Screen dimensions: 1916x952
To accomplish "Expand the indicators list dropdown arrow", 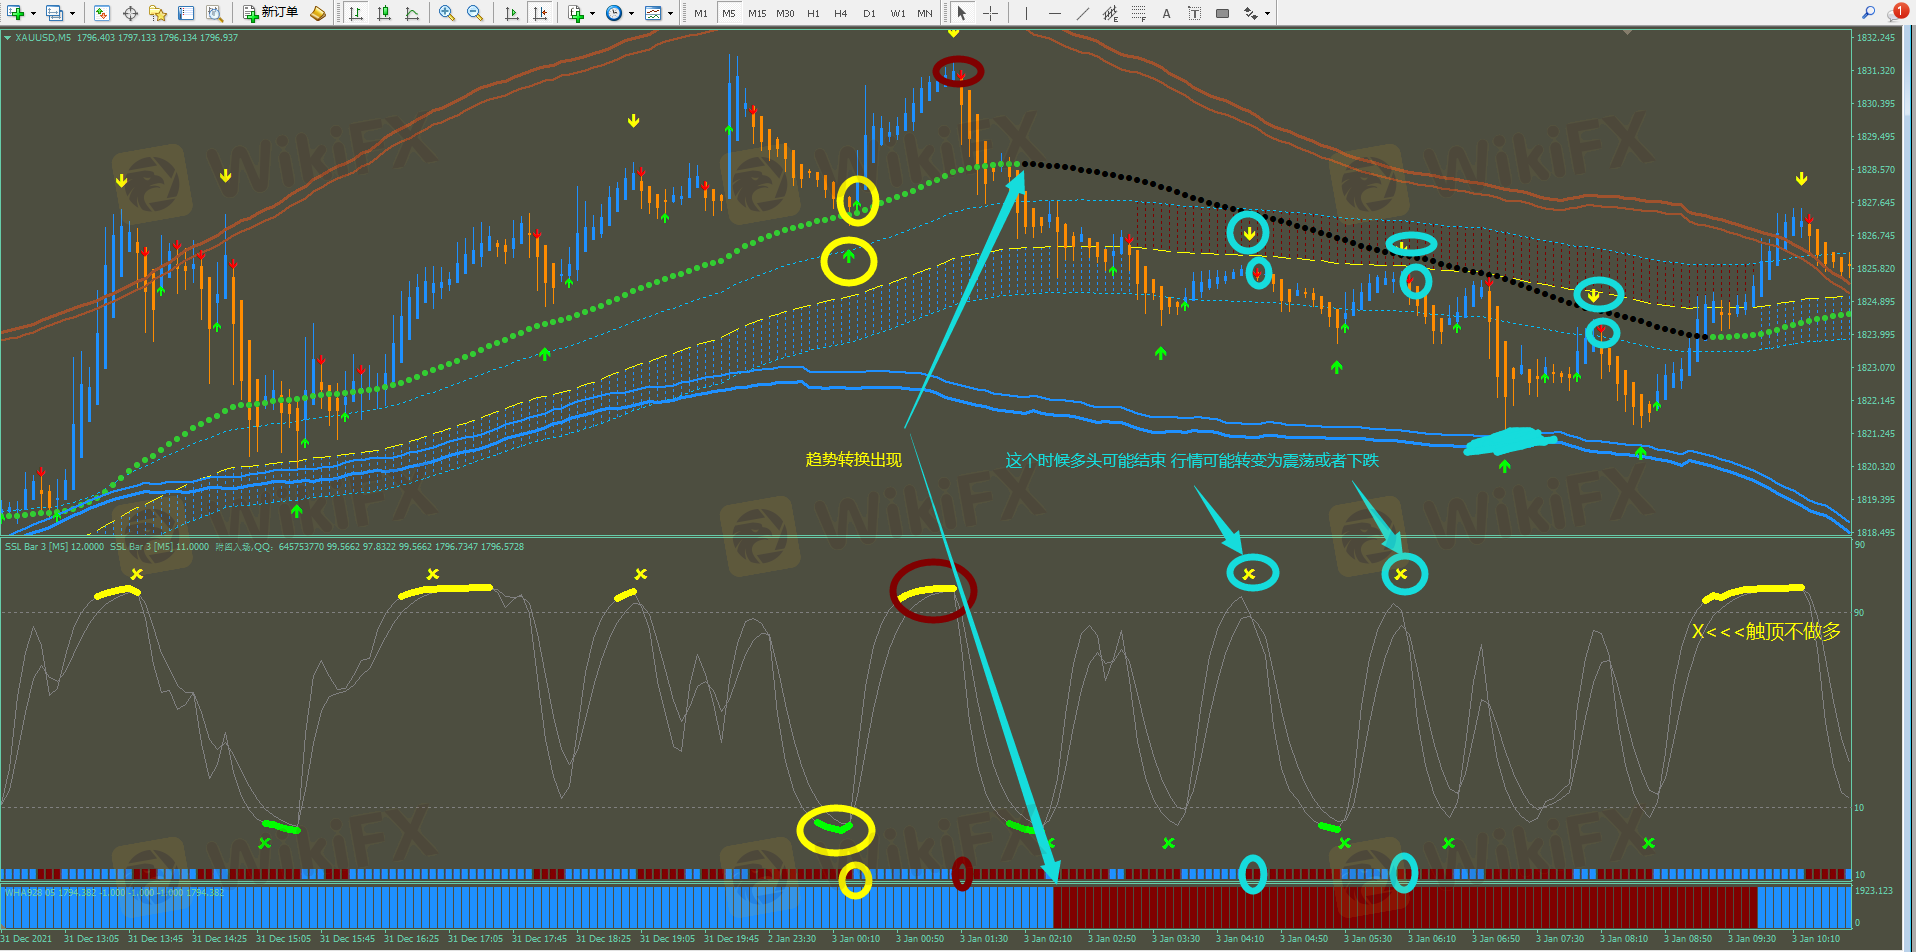I will (592, 13).
